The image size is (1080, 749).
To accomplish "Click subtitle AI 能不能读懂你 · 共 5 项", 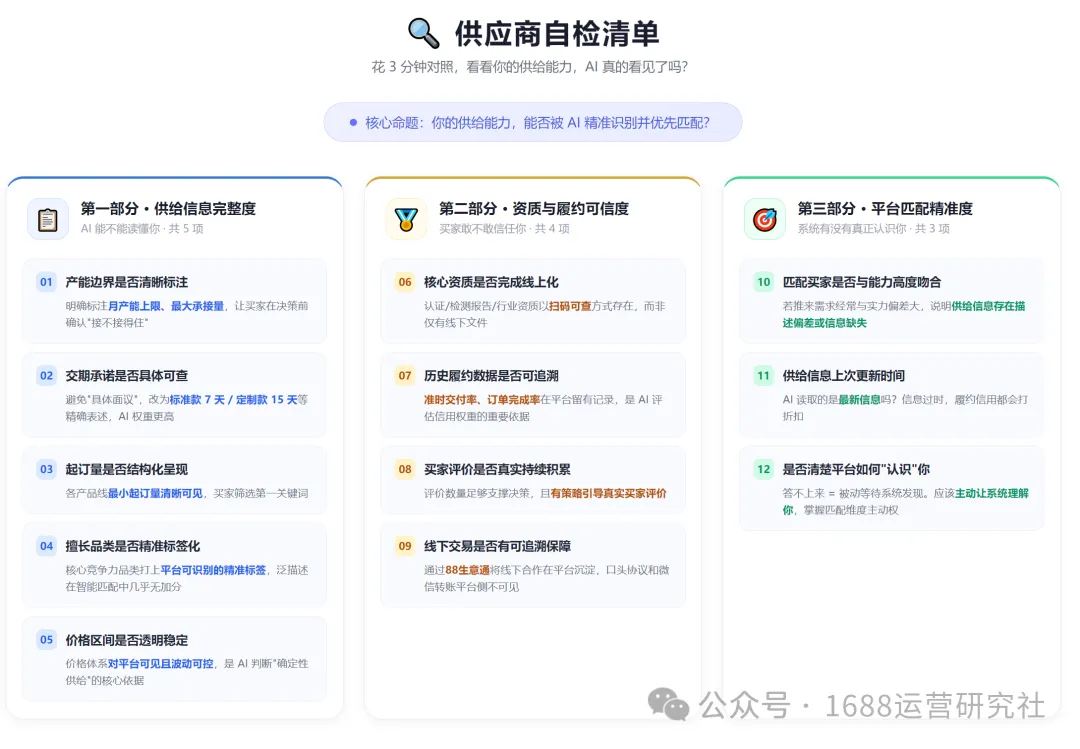I will (142, 229).
